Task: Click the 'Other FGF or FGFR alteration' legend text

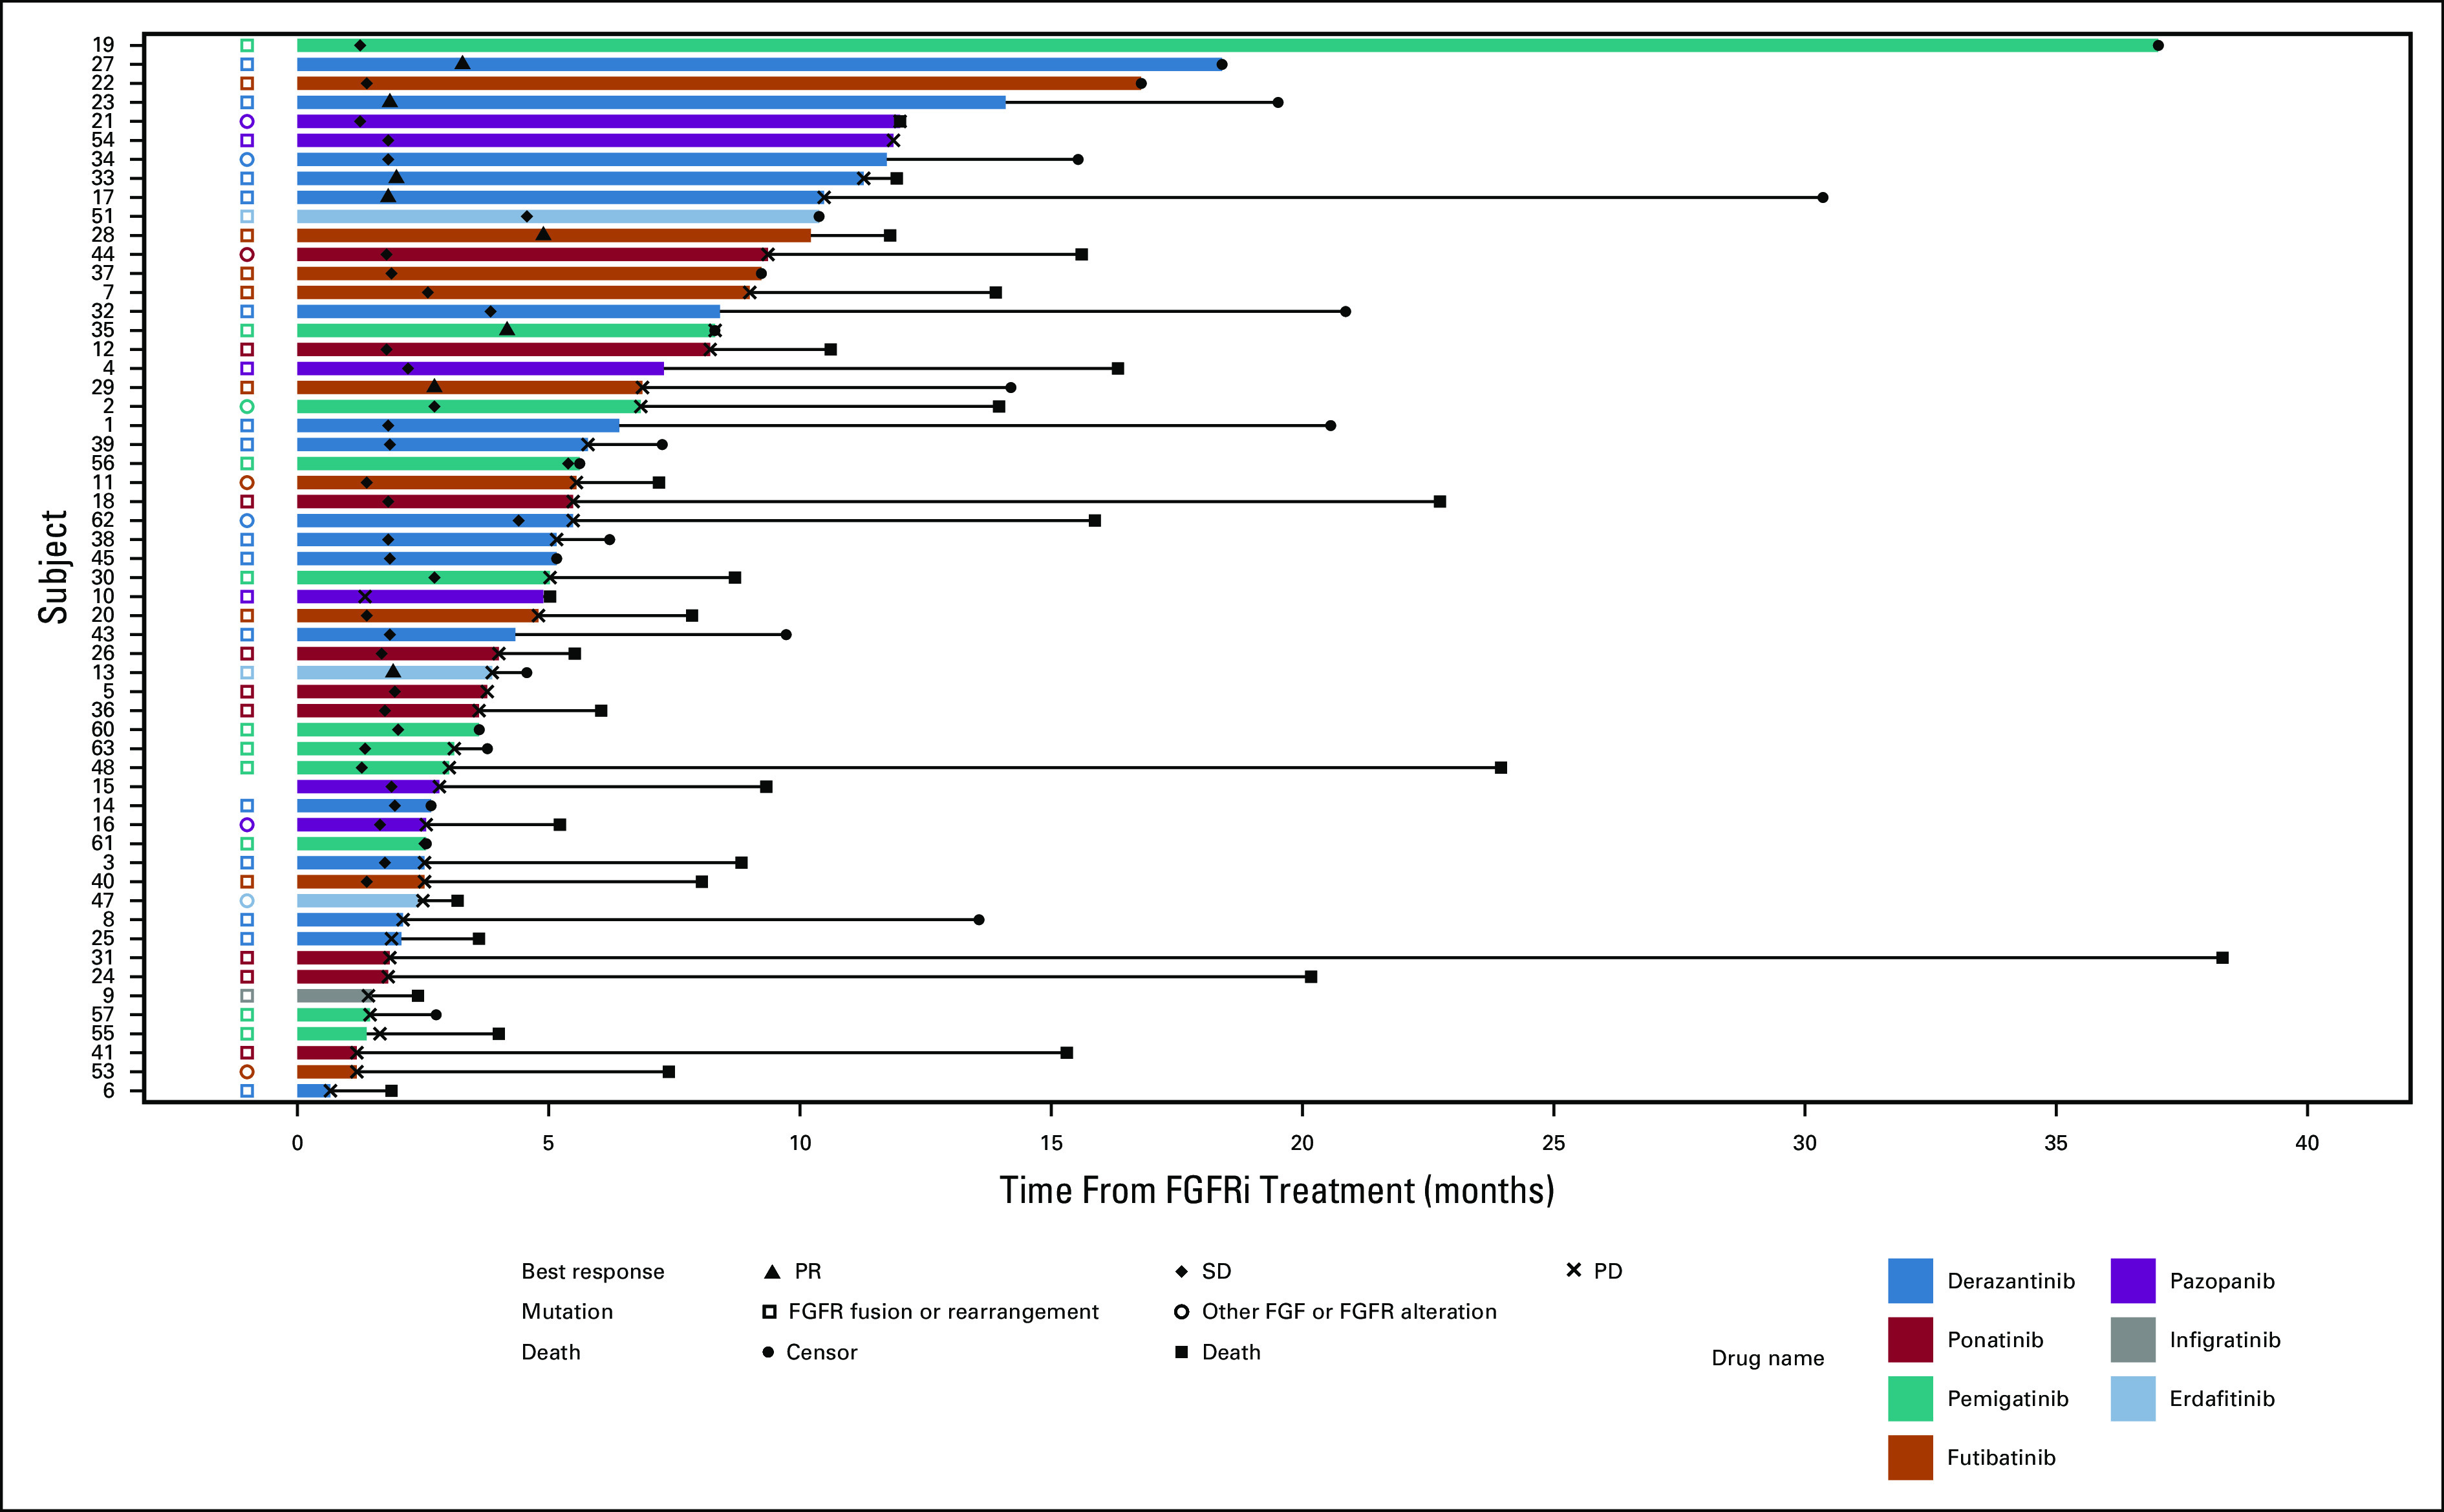Action: click(x=1349, y=1312)
